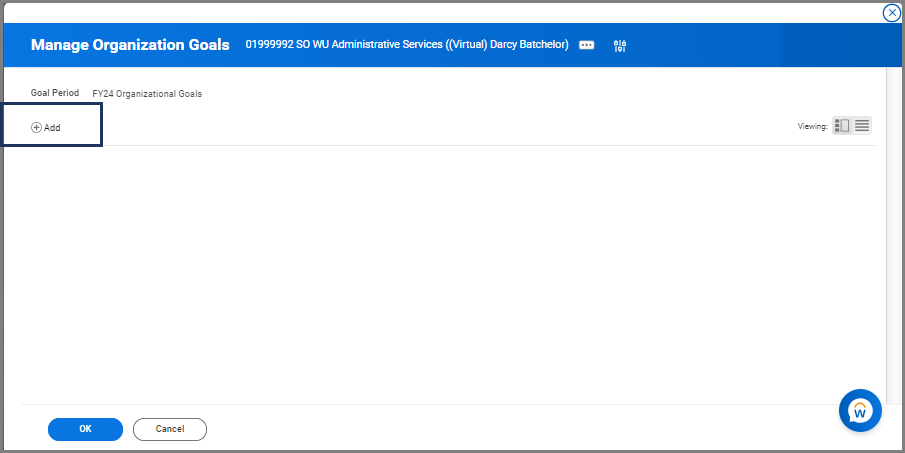The width and height of the screenshot is (905, 453).
Task: Open the Workday assistant chat bubble
Action: 860,410
